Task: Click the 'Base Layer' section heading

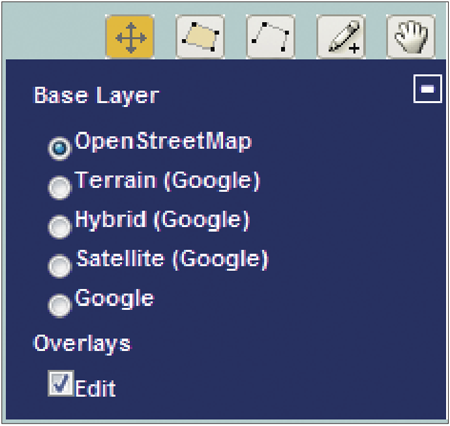Action: [97, 96]
